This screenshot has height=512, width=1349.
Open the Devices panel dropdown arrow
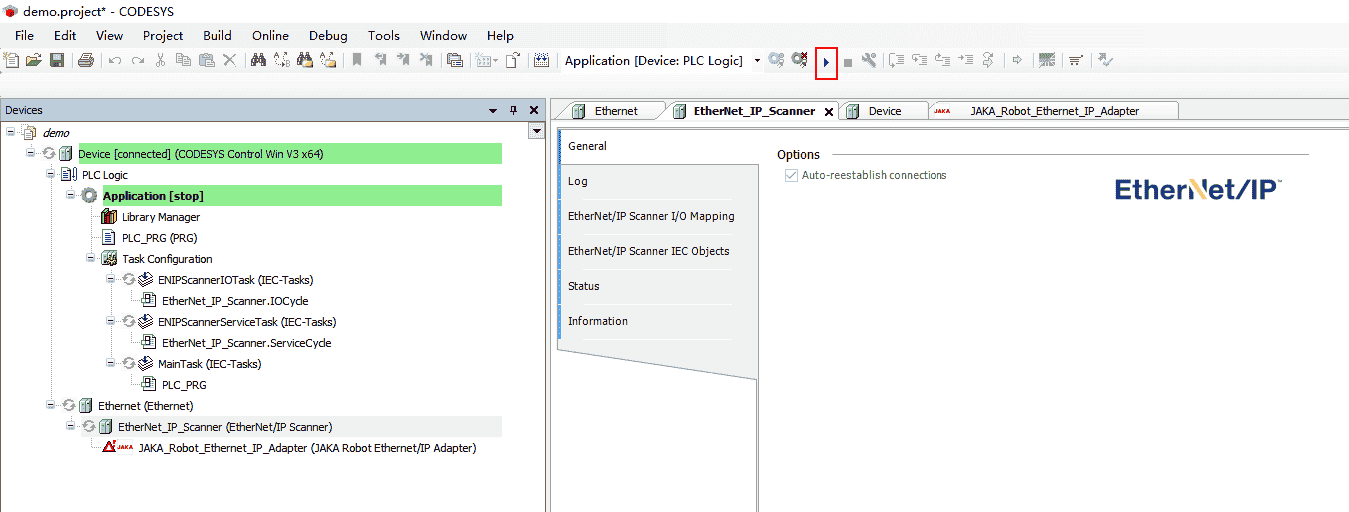pos(493,111)
